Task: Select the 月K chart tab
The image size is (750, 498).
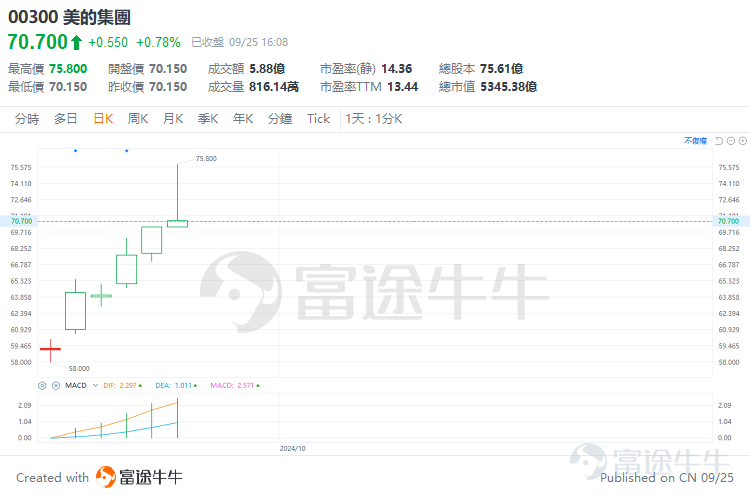Action: click(x=173, y=119)
